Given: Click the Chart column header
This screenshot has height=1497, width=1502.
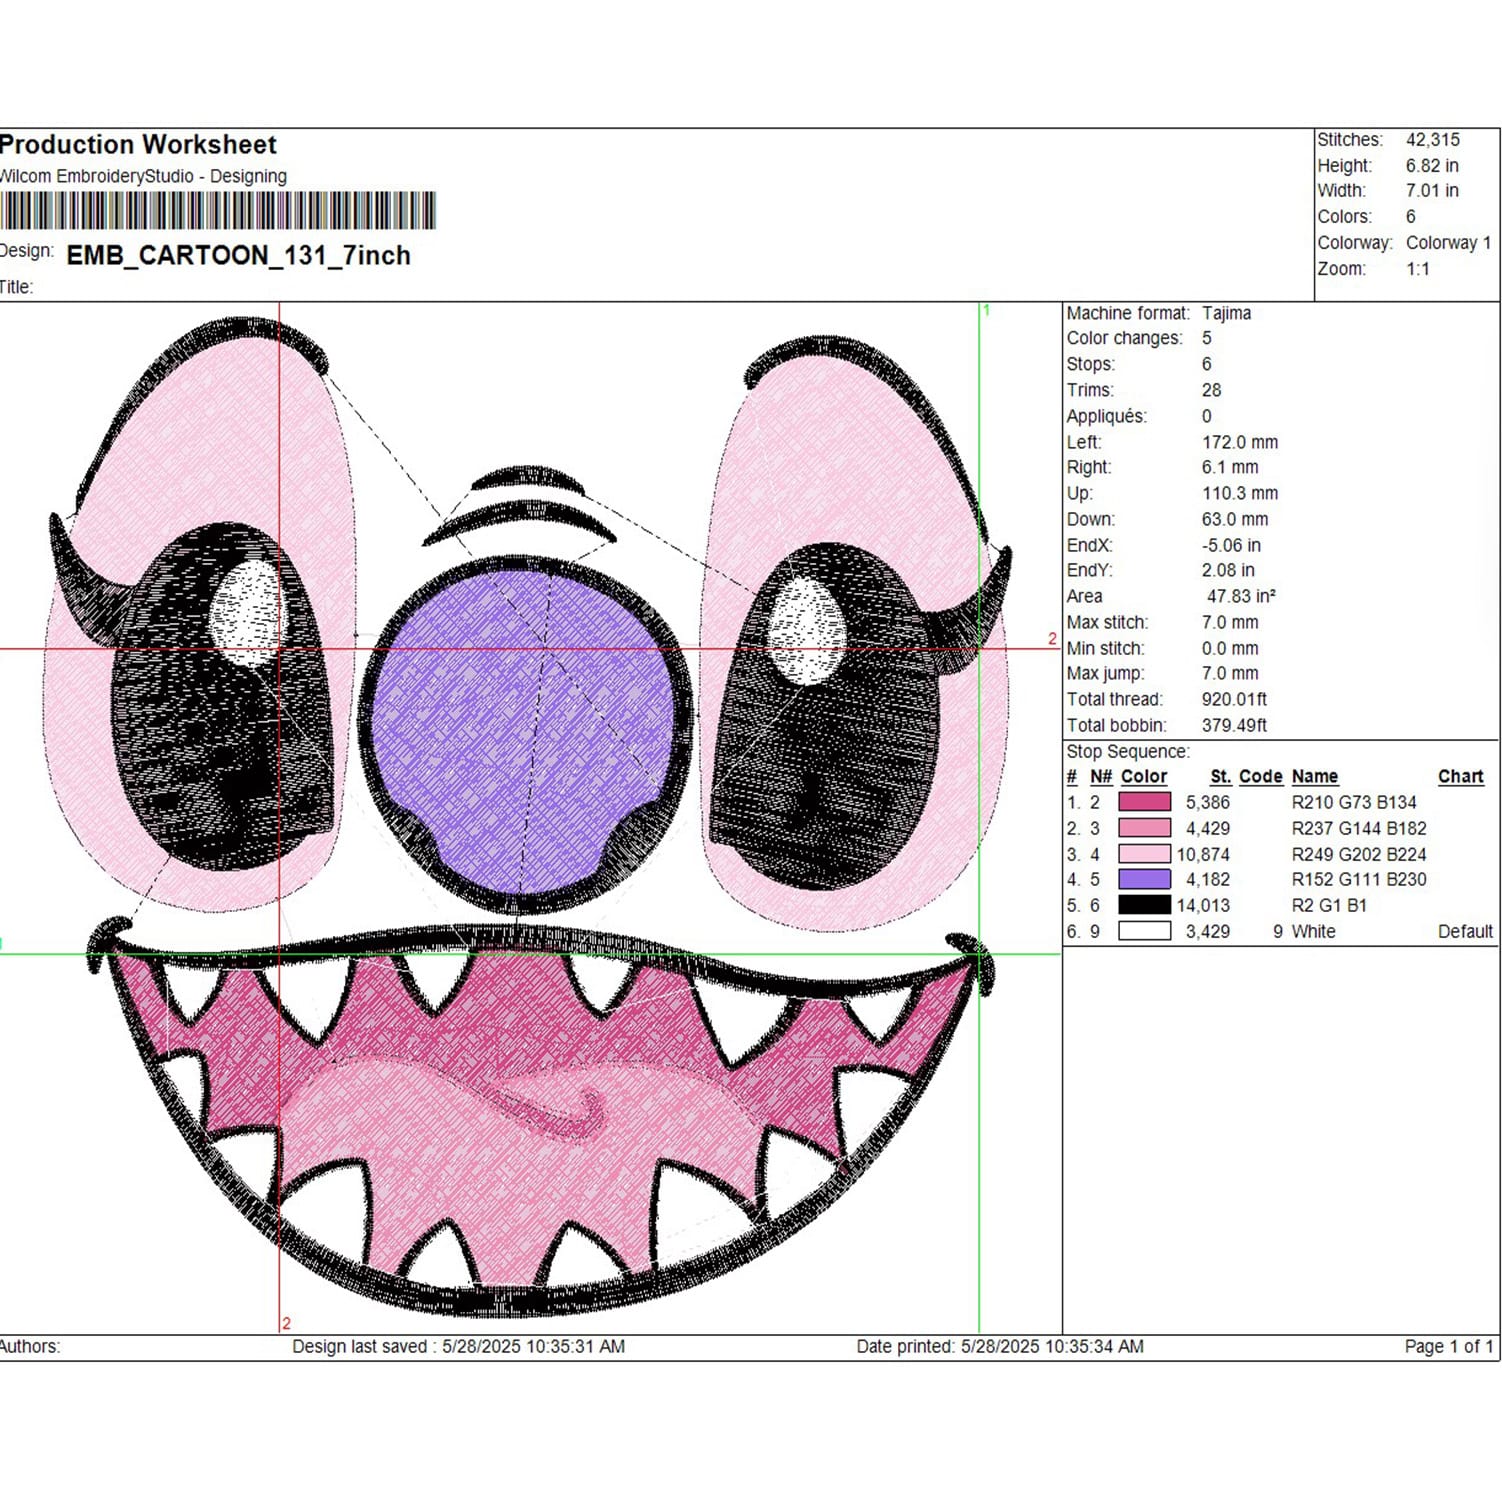Looking at the screenshot, I should click(1460, 777).
